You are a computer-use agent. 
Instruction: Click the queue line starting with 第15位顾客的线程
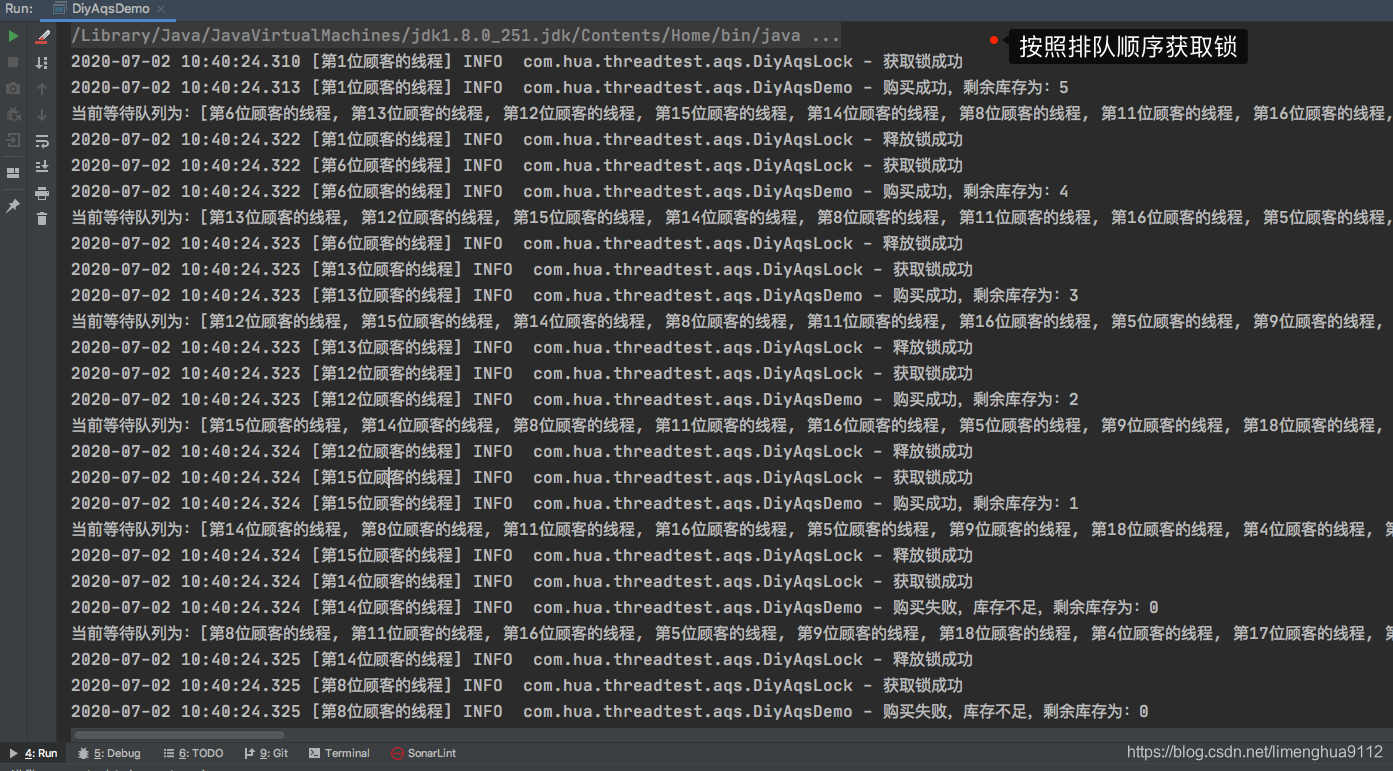pos(730,426)
